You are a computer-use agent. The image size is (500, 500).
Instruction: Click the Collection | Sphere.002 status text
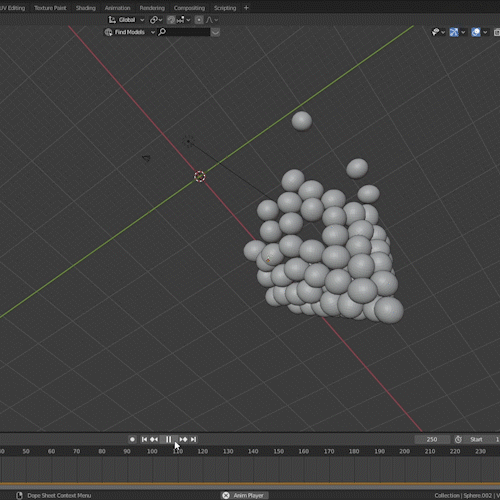[x=467, y=495]
